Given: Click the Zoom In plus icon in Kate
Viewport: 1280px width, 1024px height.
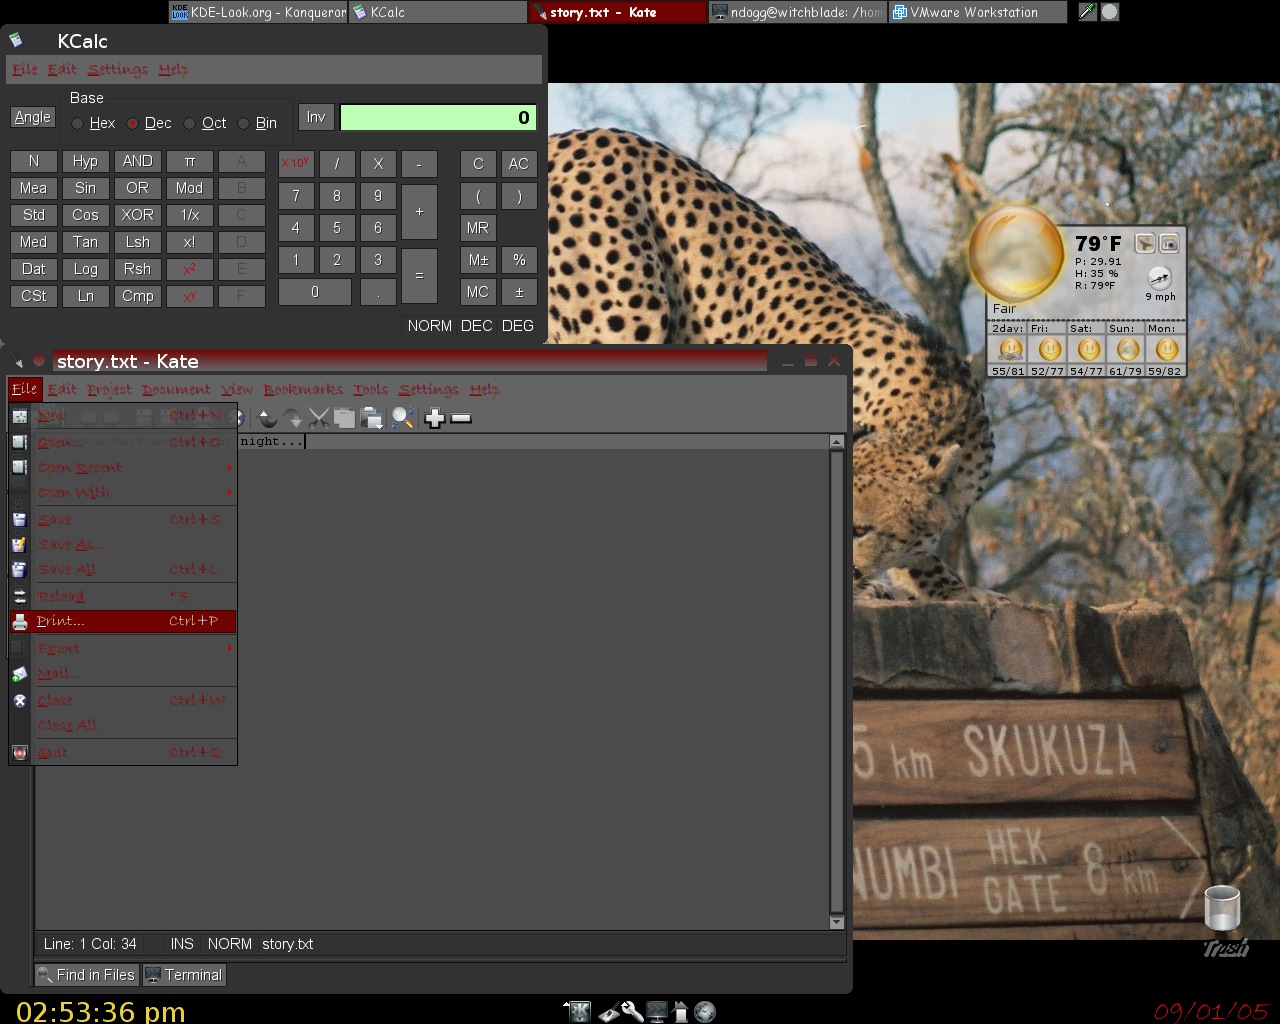Looking at the screenshot, I should pos(434,418).
